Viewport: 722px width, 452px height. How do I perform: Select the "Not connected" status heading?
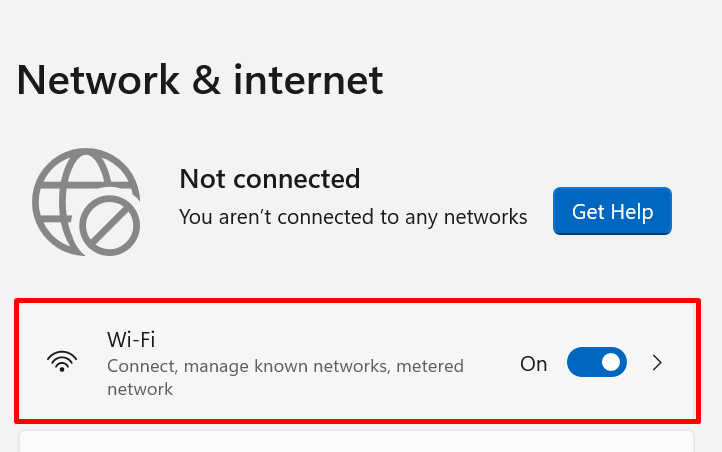point(269,179)
